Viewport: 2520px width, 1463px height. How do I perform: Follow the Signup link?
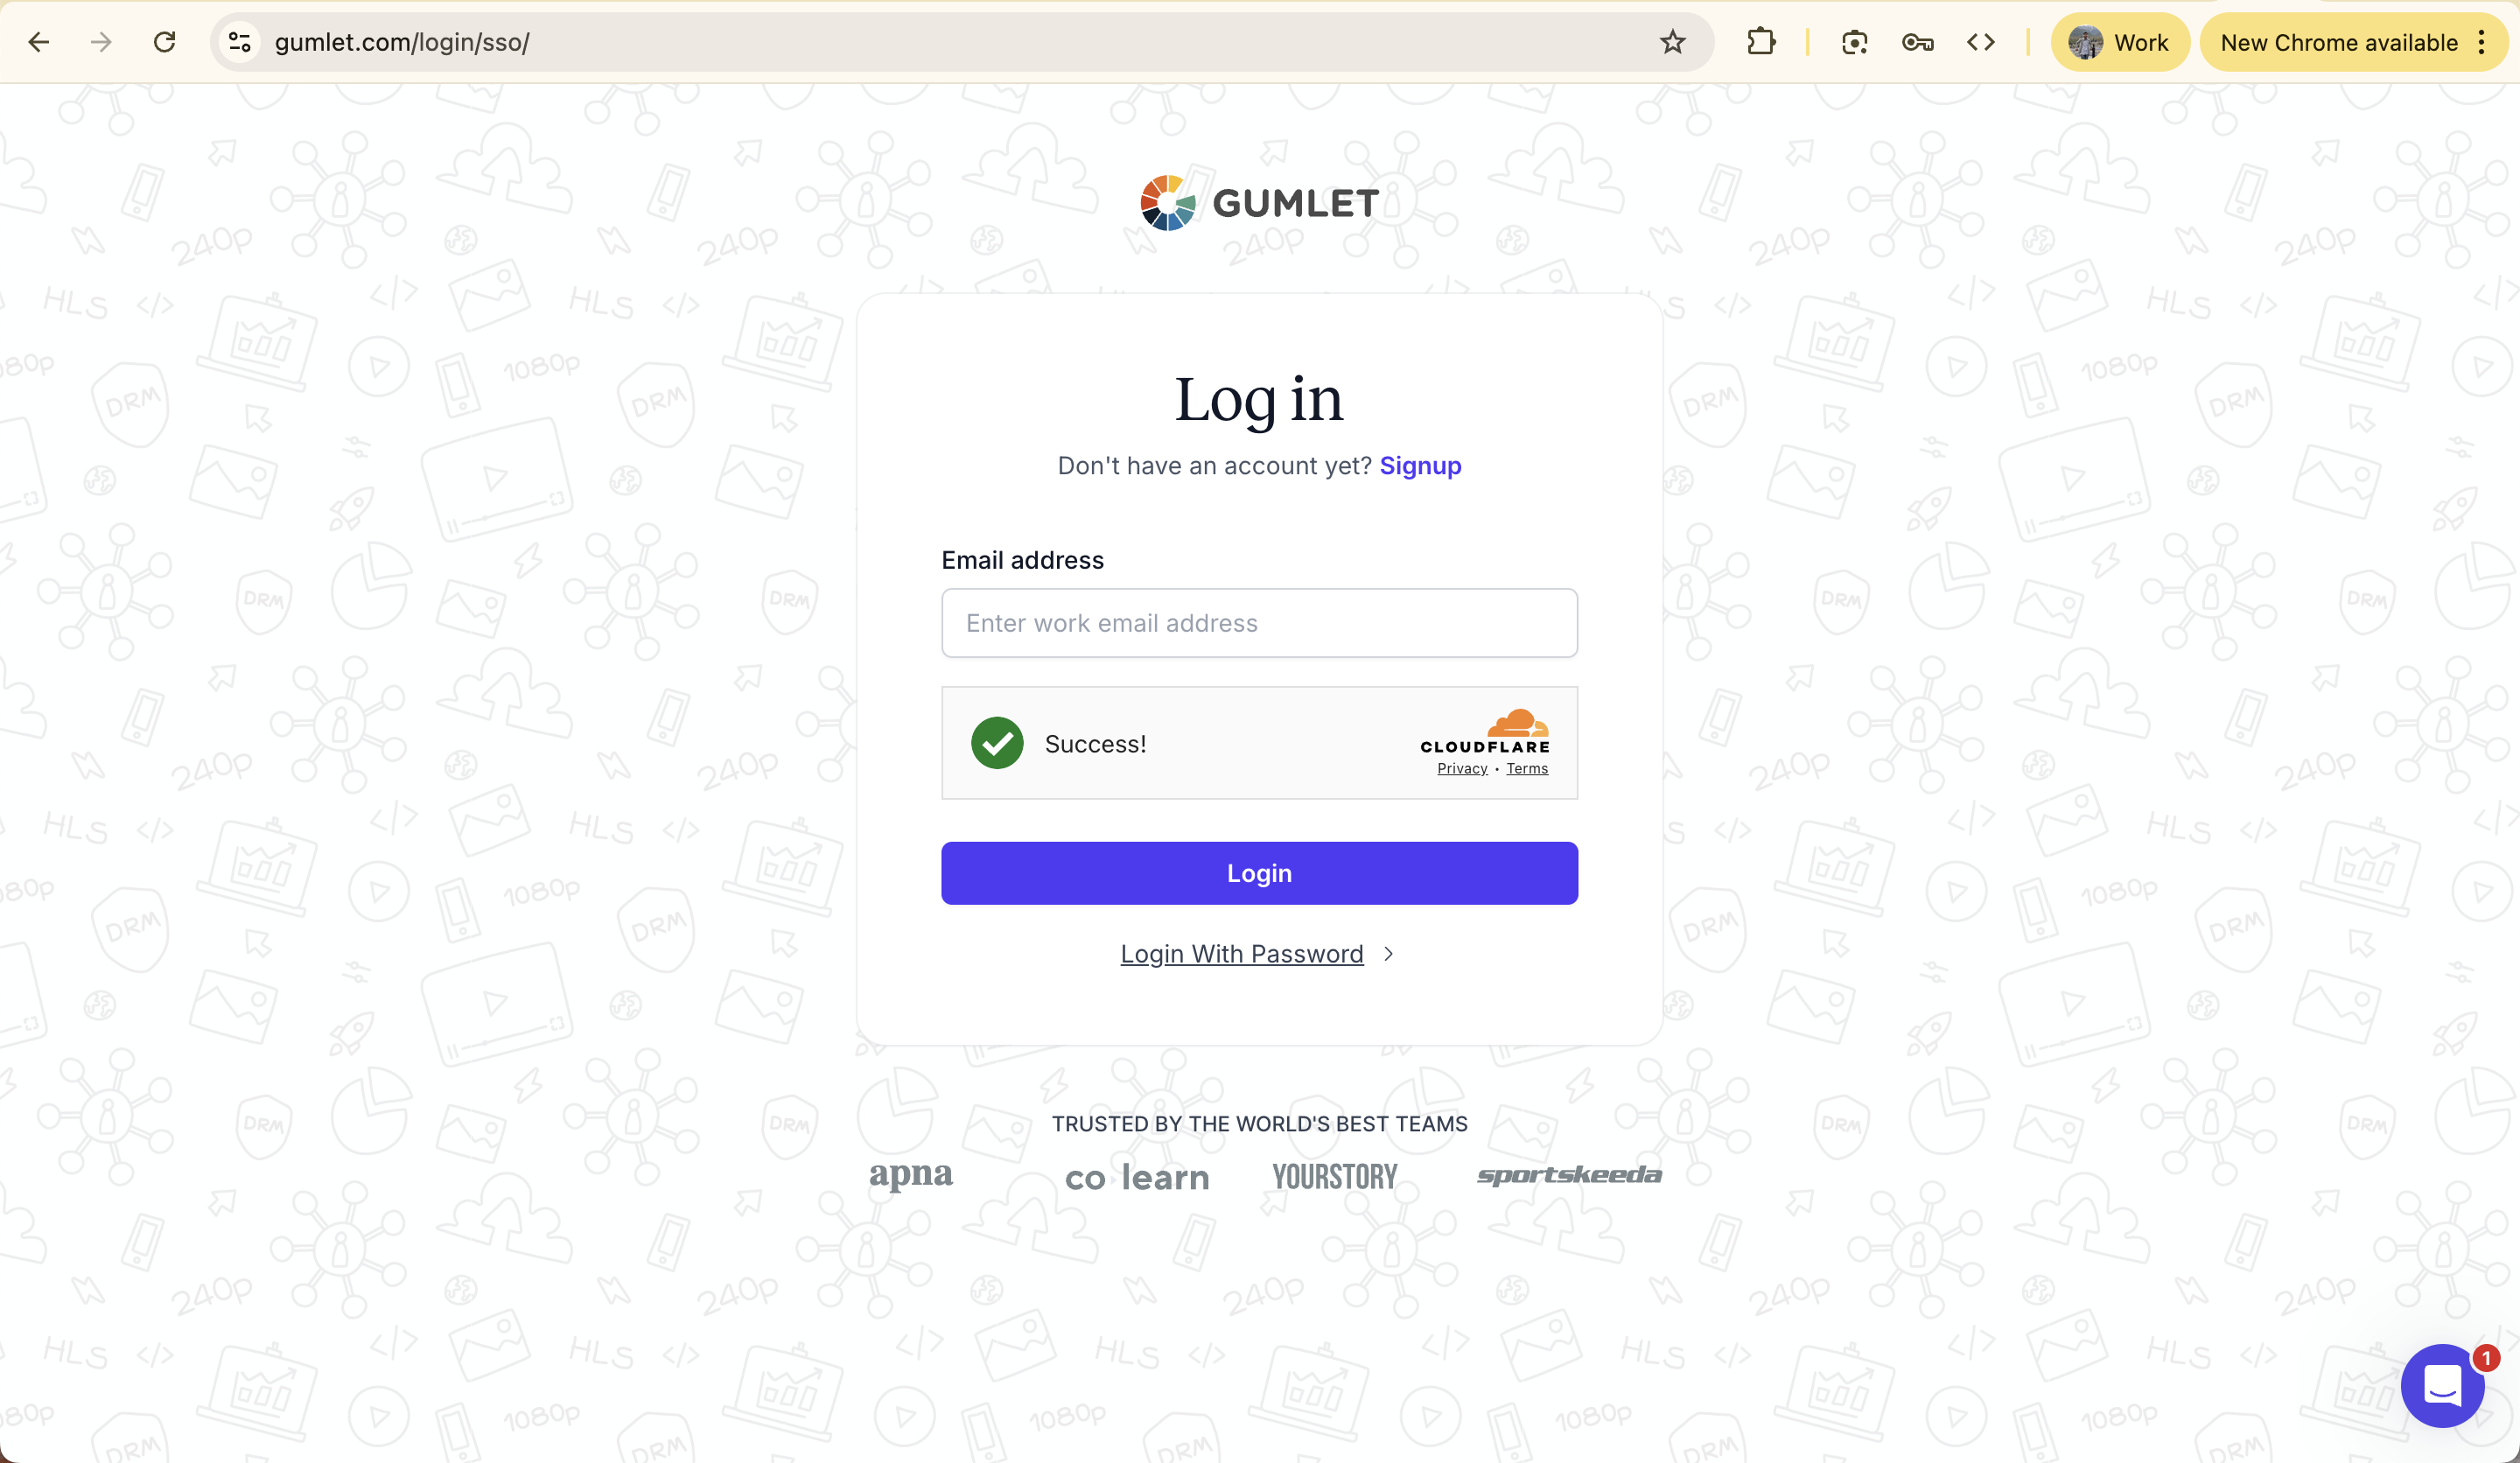(1420, 466)
